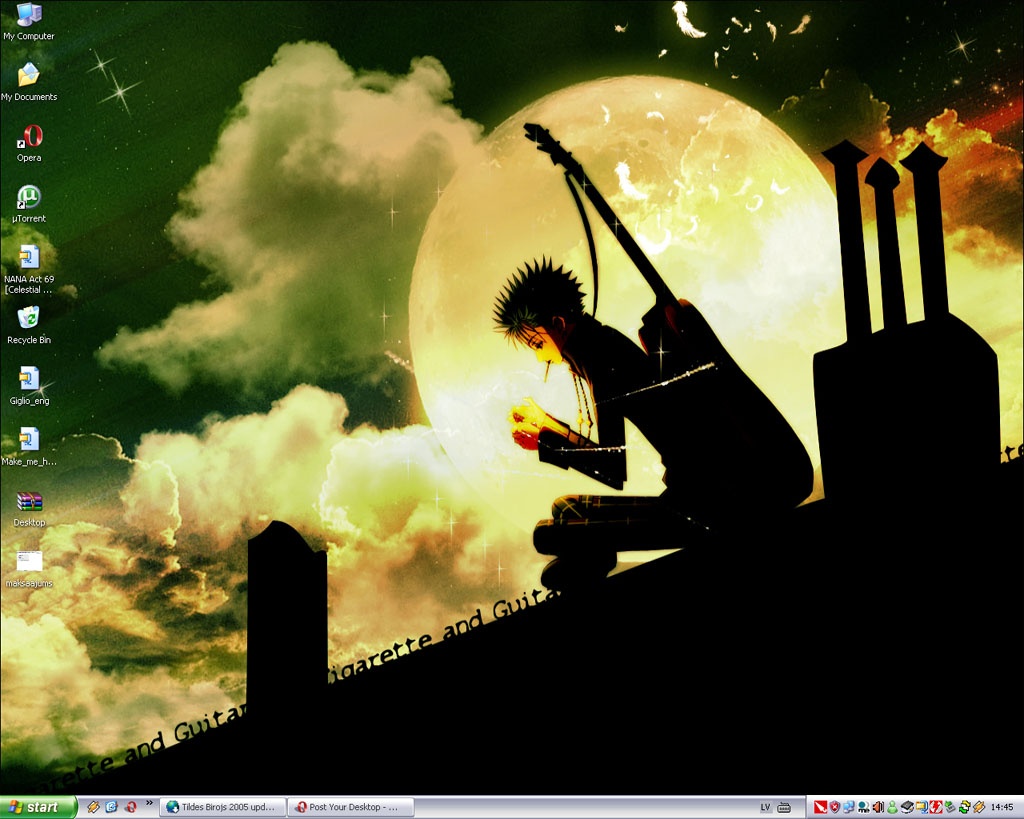Select the Recycle Bin icon

[x=29, y=325]
